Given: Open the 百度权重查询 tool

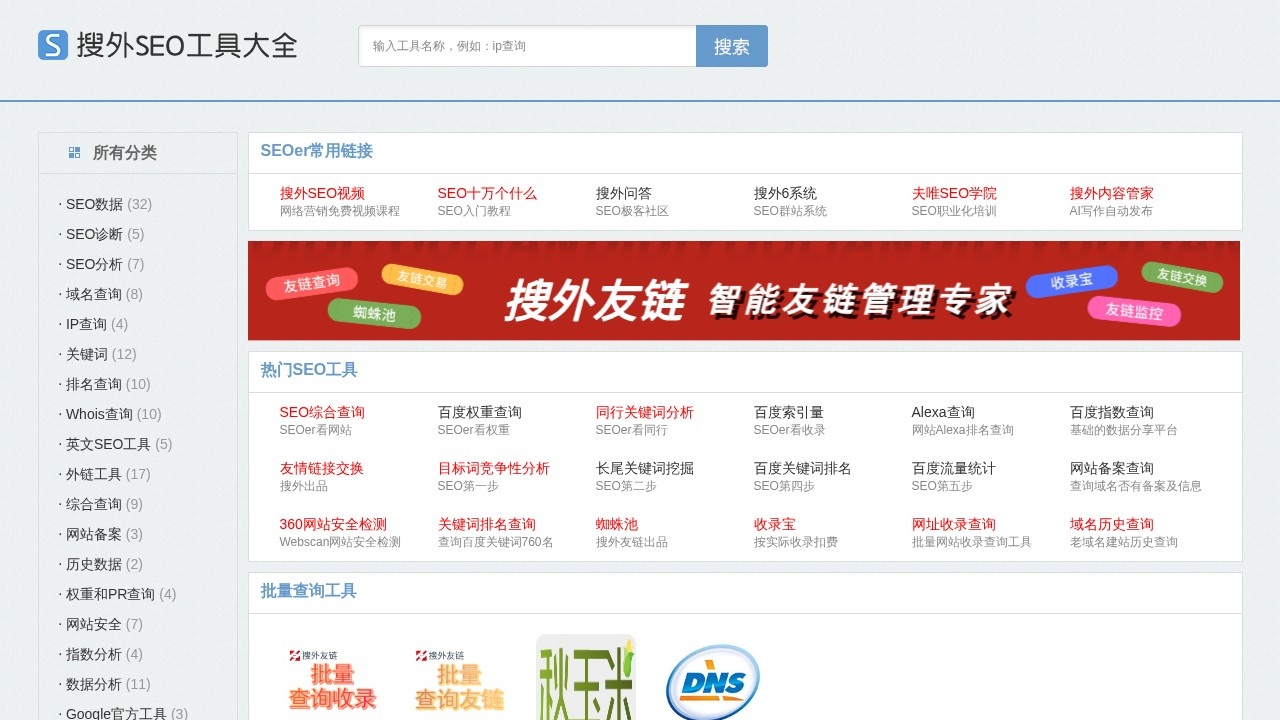Looking at the screenshot, I should tap(480, 412).
